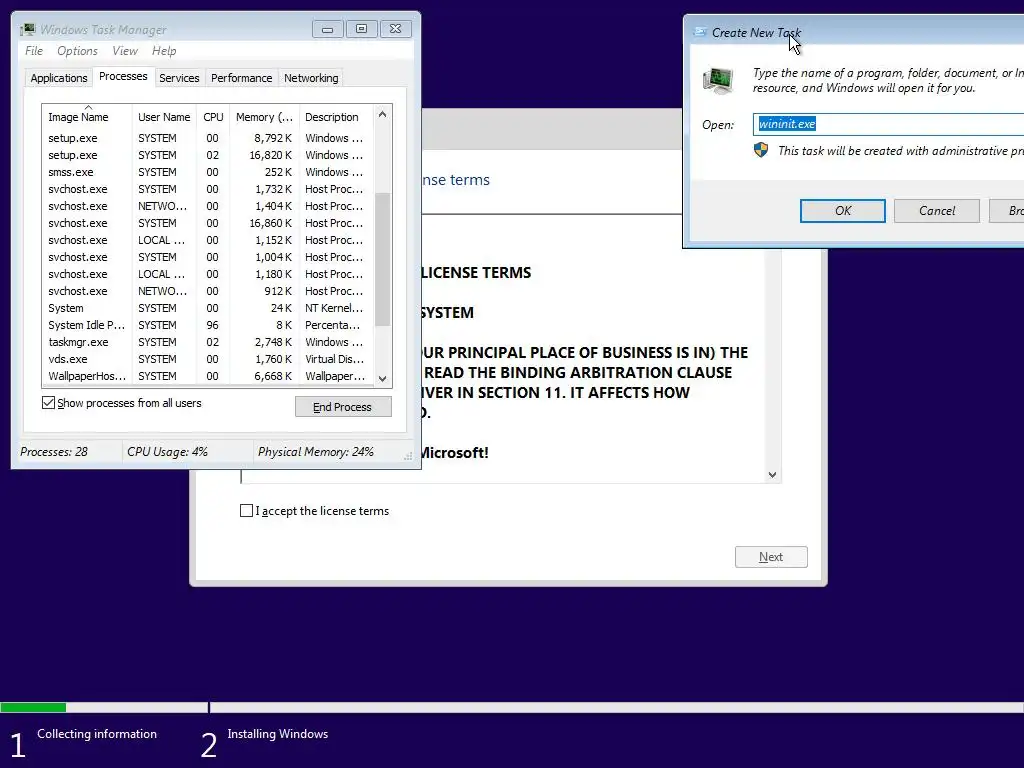Go to the Networking tab
The height and width of the screenshot is (768, 1024).
pyautogui.click(x=311, y=78)
